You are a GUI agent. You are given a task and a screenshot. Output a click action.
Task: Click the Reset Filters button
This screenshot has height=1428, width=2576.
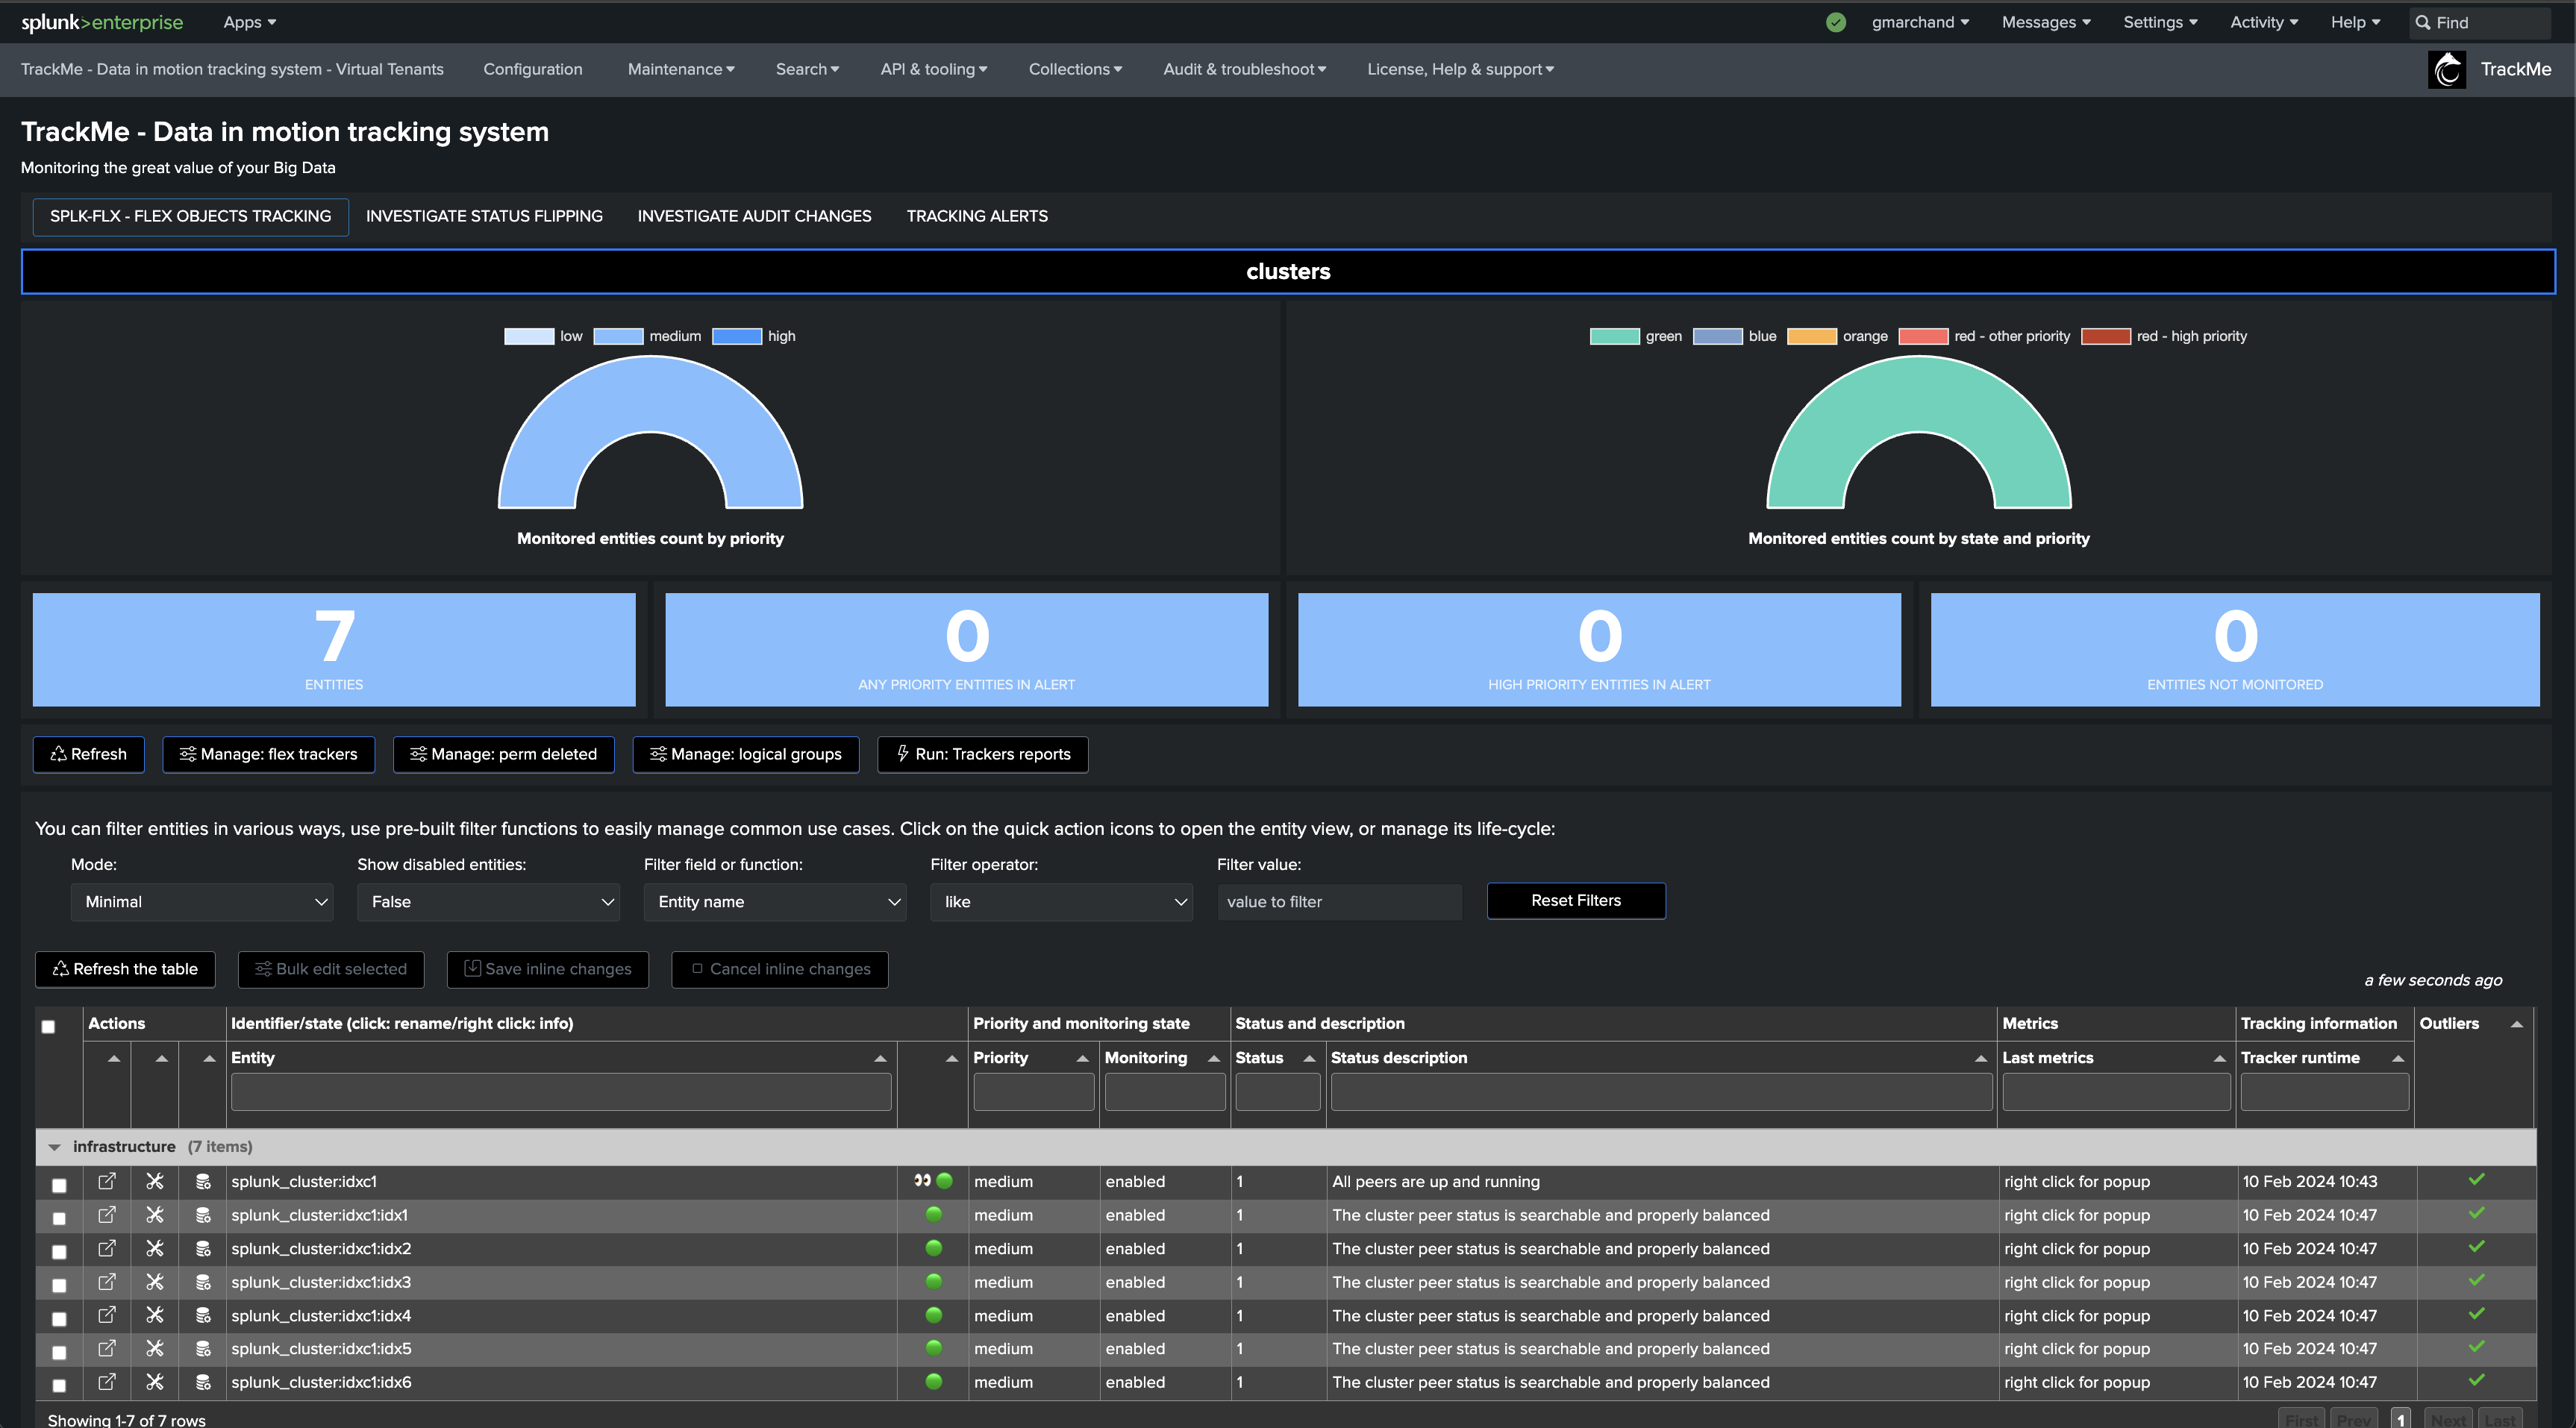pyautogui.click(x=1575, y=900)
